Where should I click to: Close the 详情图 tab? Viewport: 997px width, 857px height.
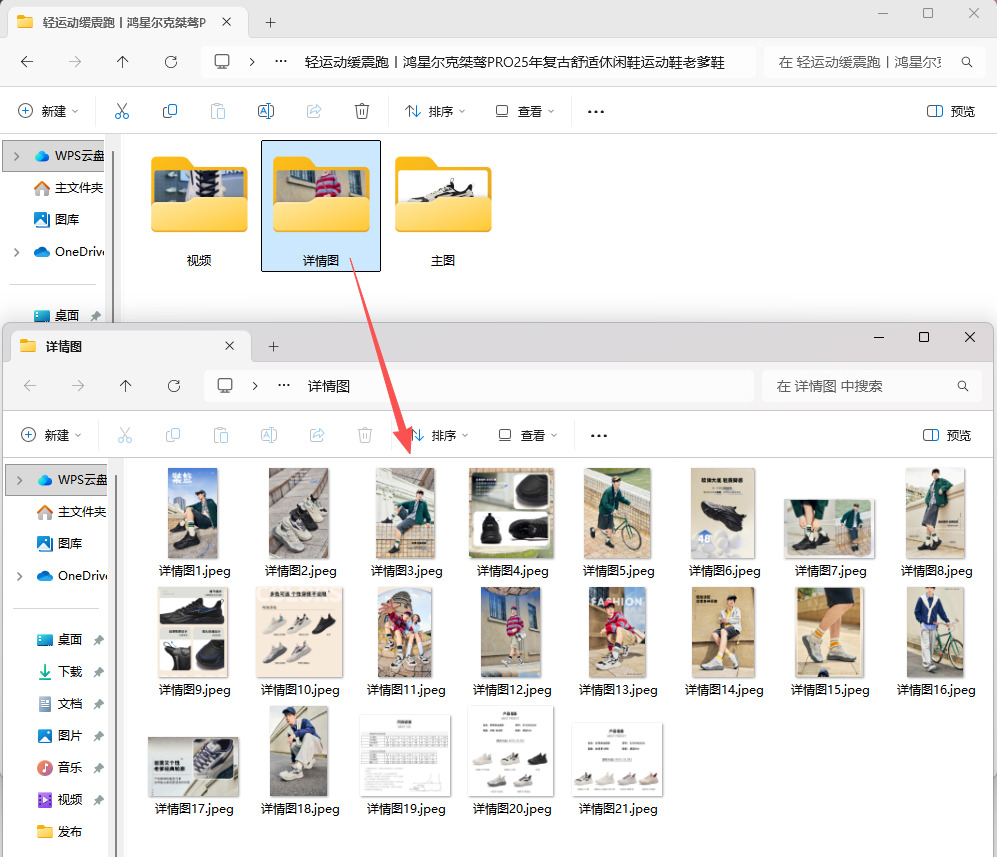coord(230,346)
